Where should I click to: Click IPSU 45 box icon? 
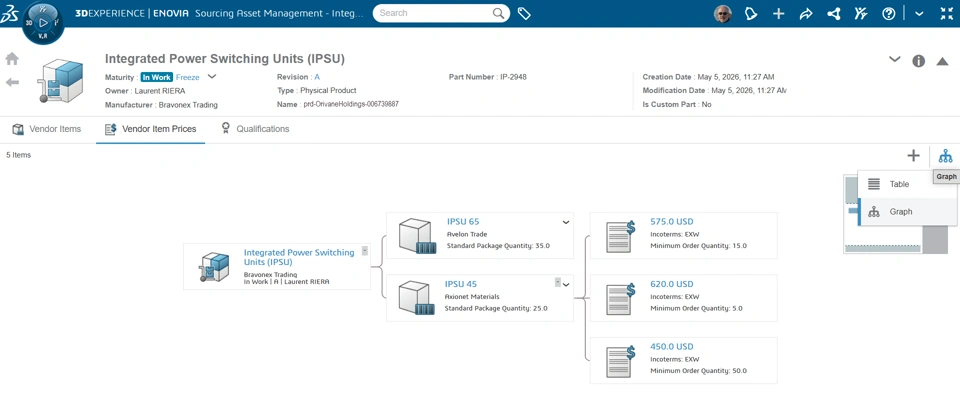[x=416, y=298]
